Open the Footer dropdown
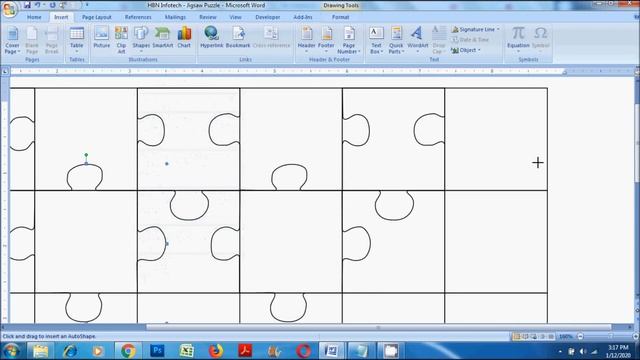 (326, 40)
